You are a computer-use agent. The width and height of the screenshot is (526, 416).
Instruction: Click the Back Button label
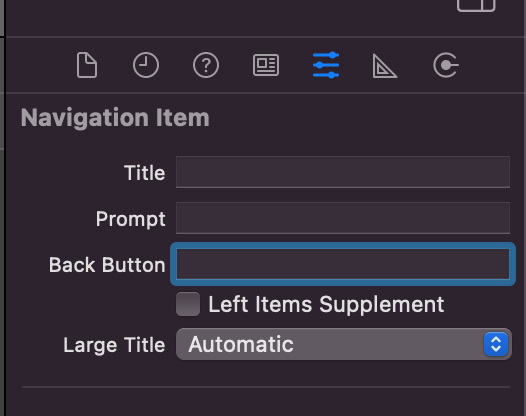[x=107, y=265]
